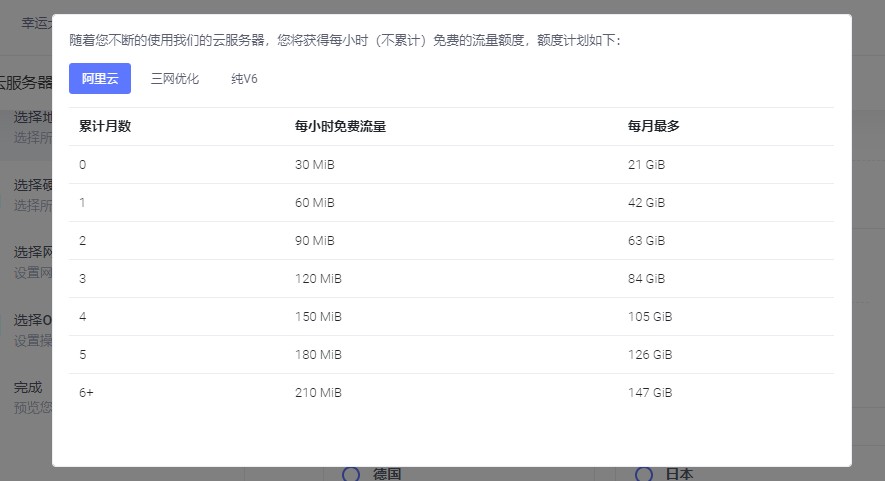Select the 180 MiB hourly cell

click(318, 355)
